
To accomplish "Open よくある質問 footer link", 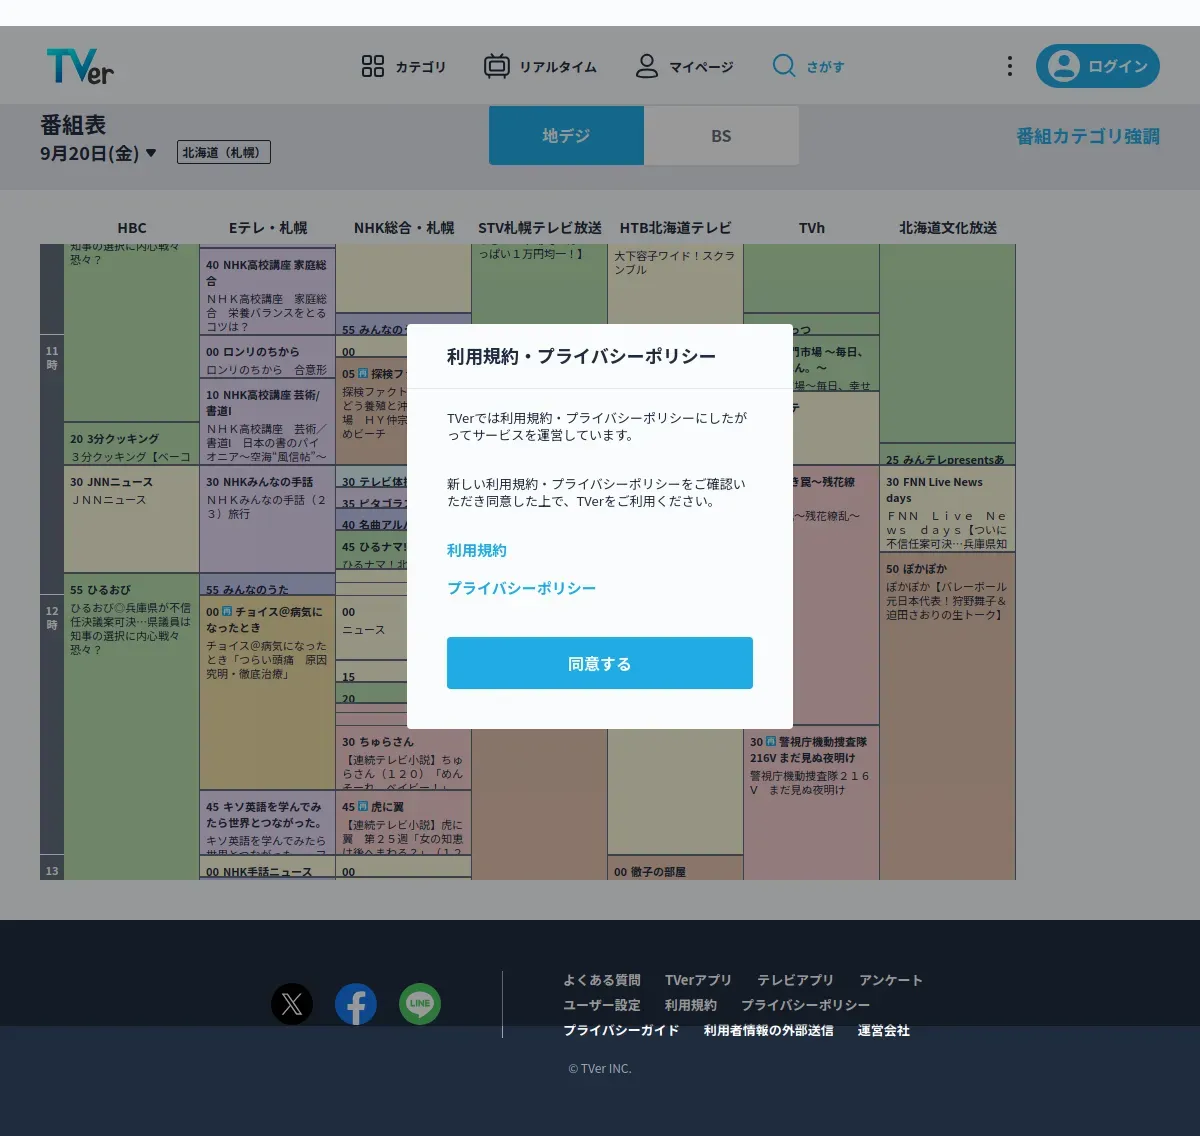I will 602,980.
